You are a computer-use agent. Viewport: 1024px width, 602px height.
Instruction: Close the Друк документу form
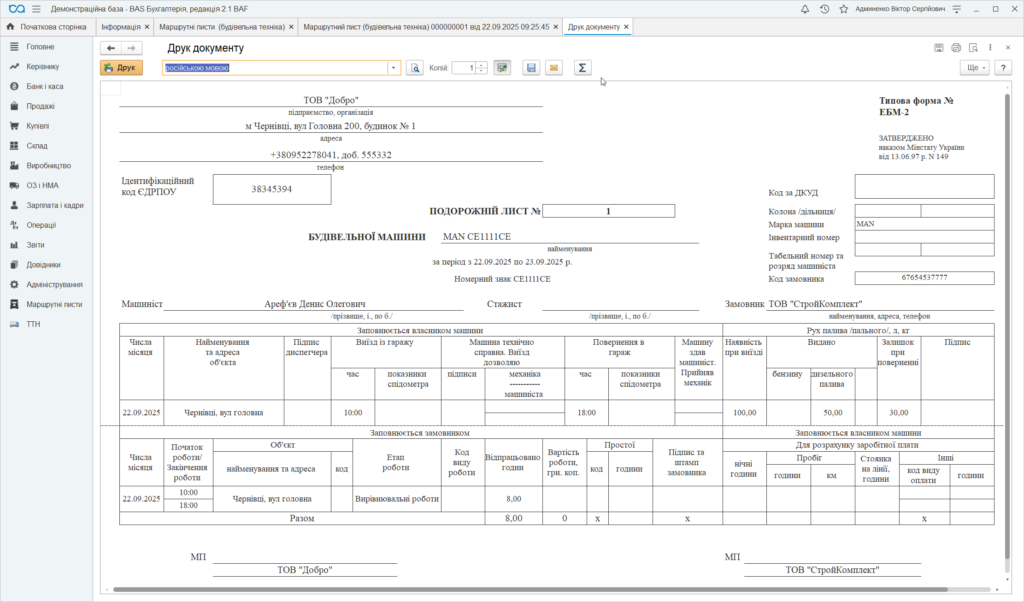point(1008,48)
